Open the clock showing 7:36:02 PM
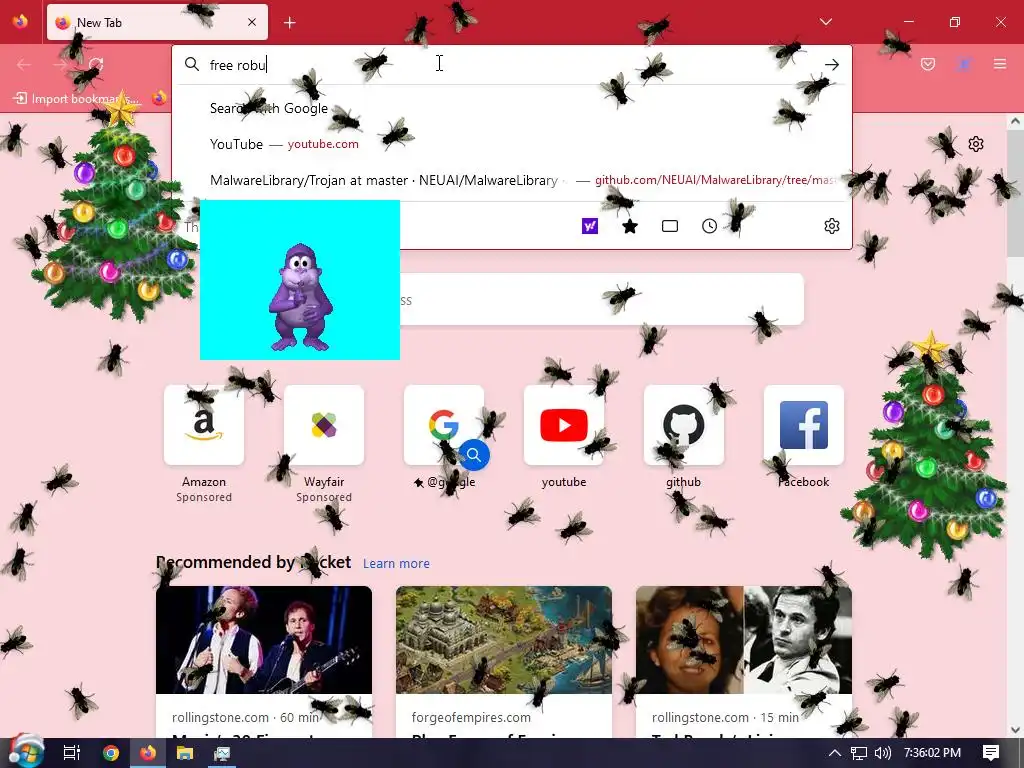Screen dimensions: 1024x768 (933, 753)
